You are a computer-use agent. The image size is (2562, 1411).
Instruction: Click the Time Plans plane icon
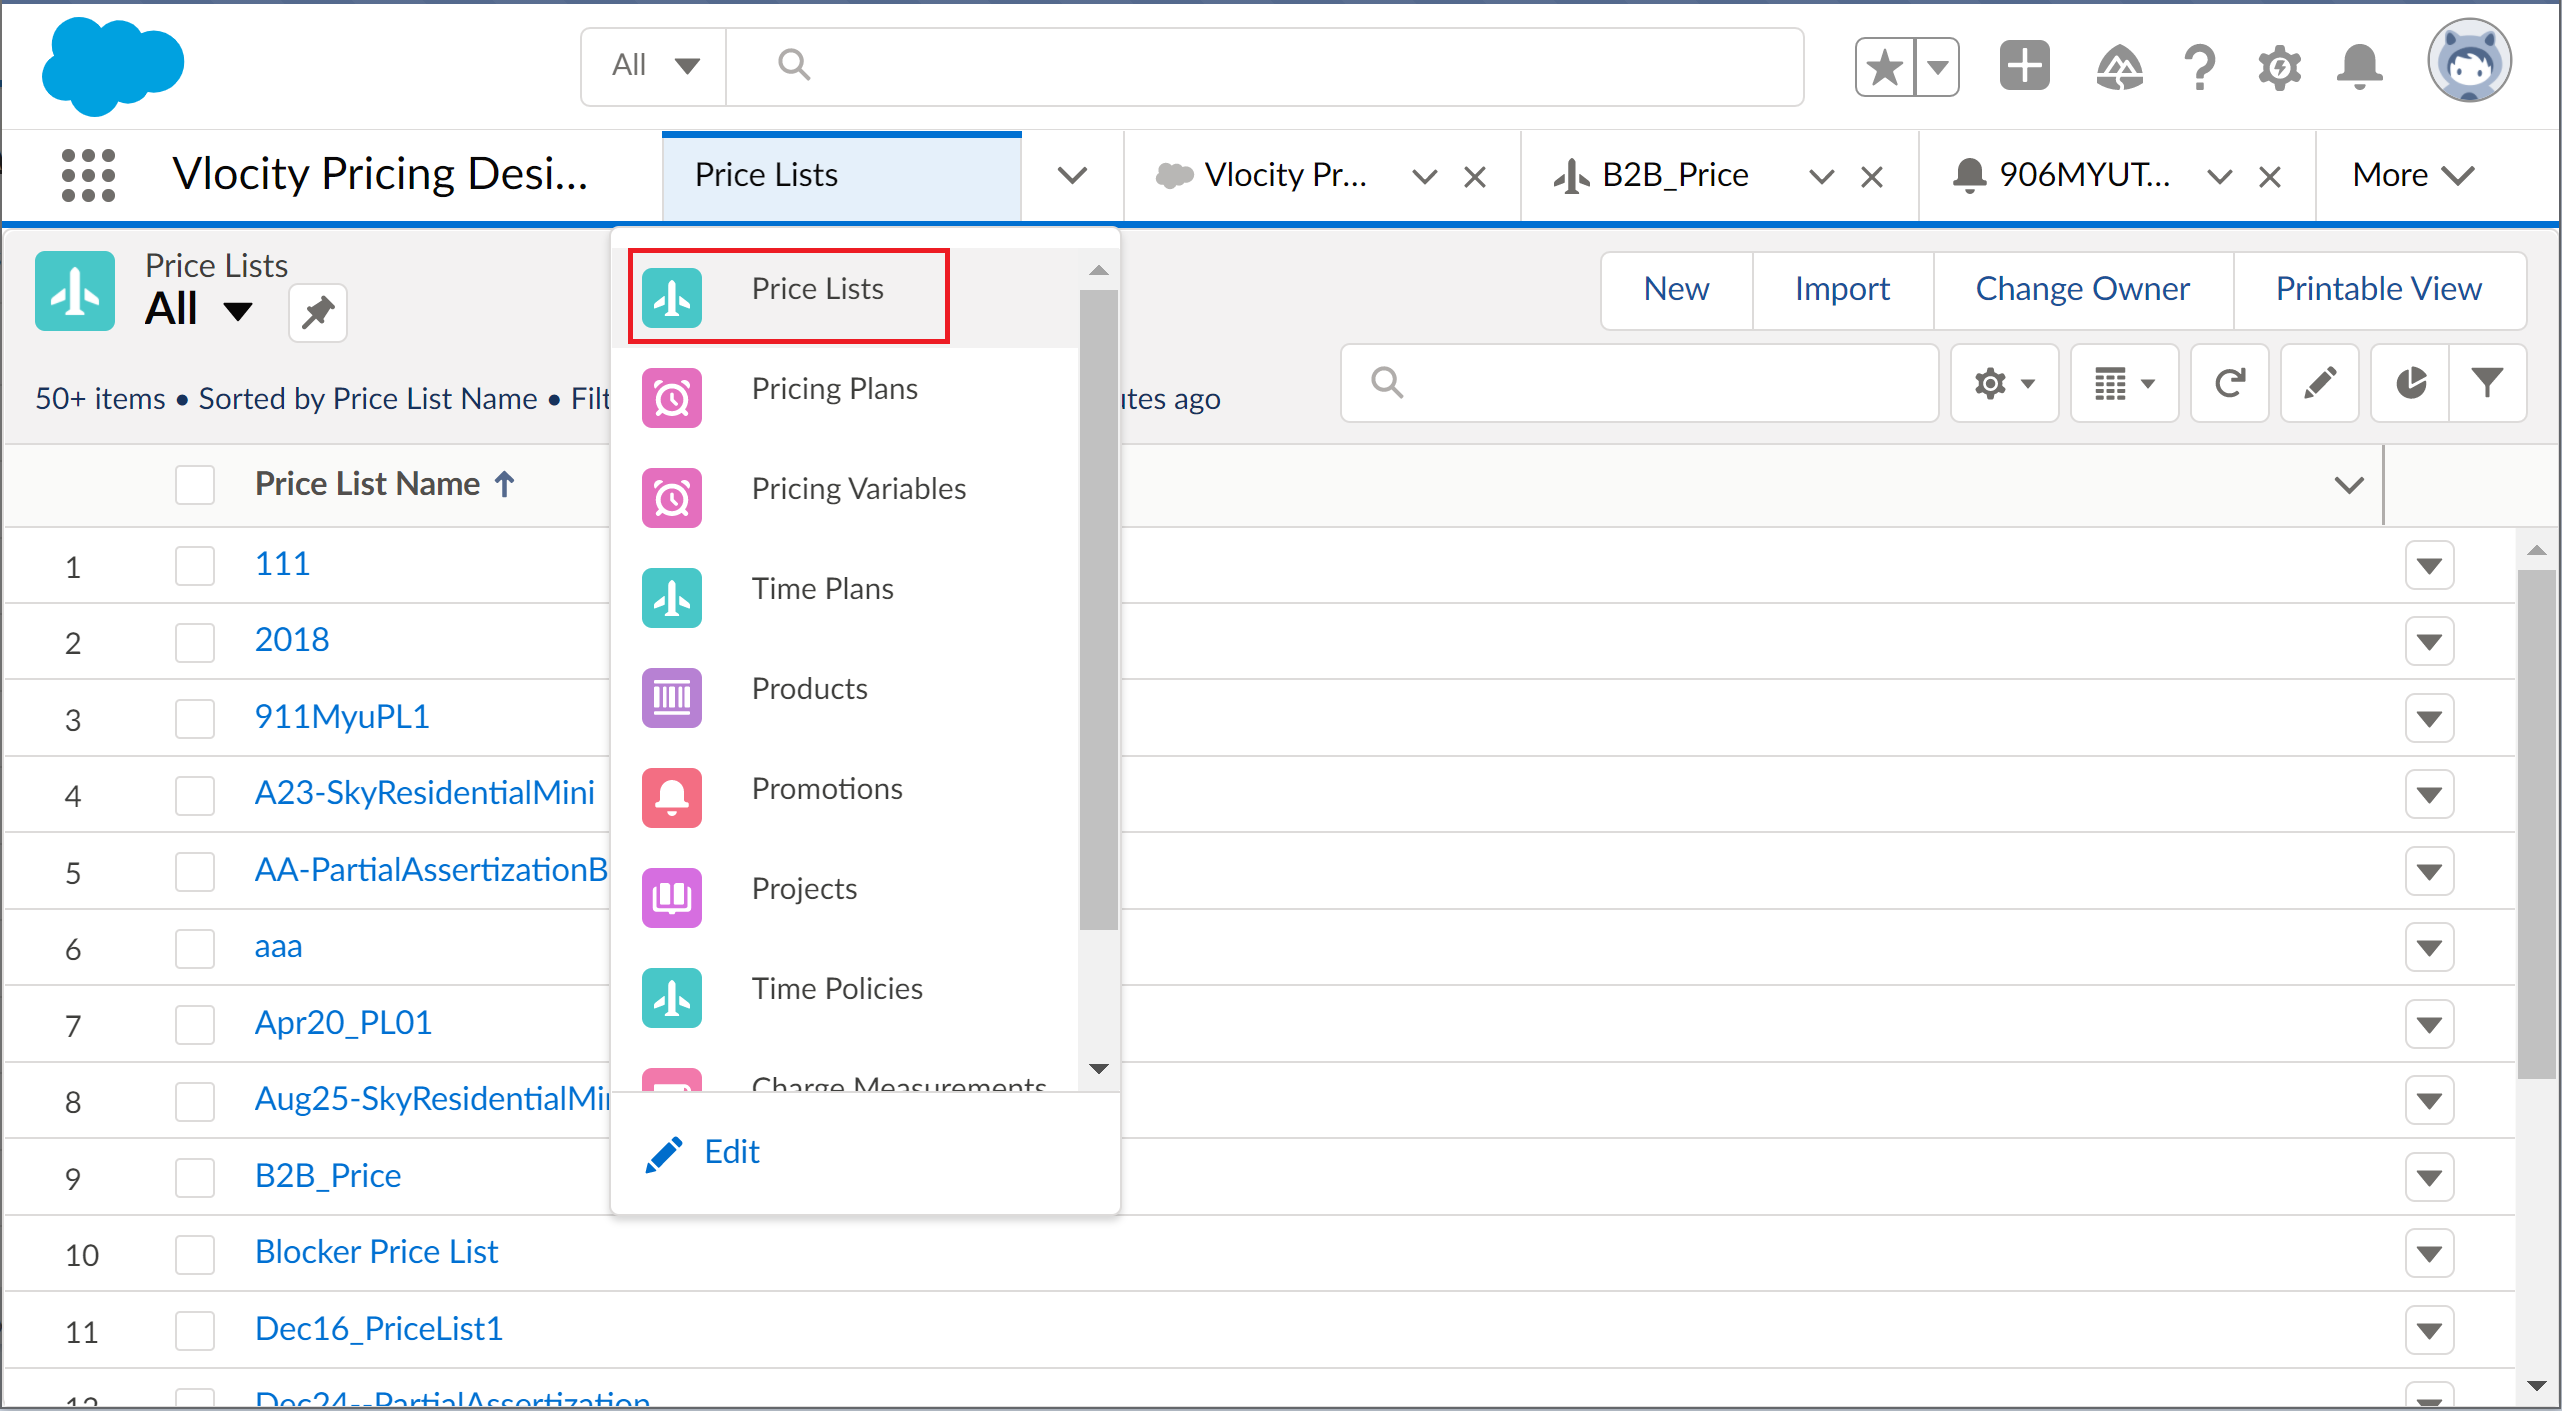click(672, 598)
